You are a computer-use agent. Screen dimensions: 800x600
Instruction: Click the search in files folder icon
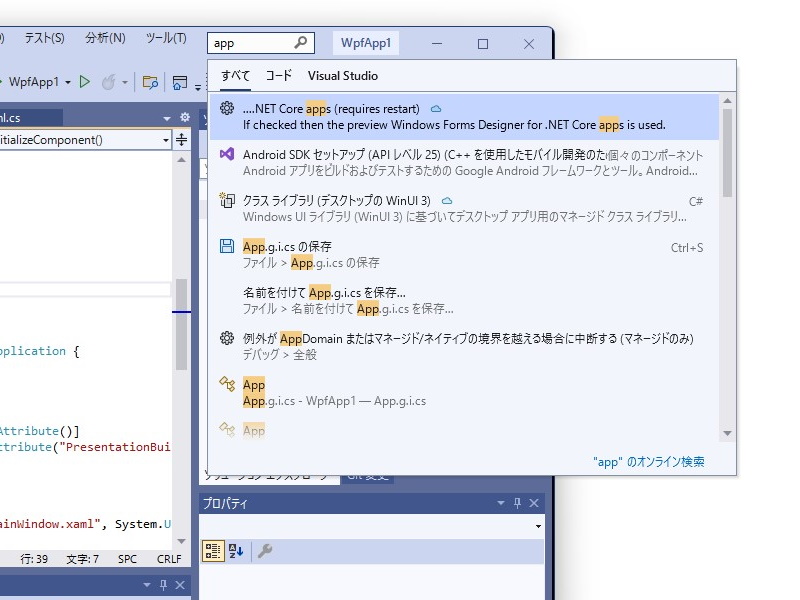(150, 82)
